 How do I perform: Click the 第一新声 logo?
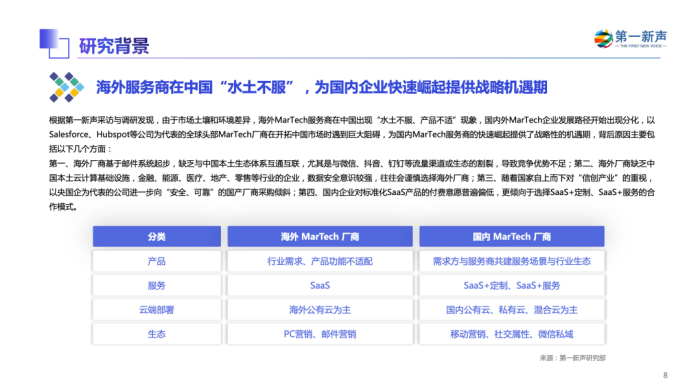point(630,39)
